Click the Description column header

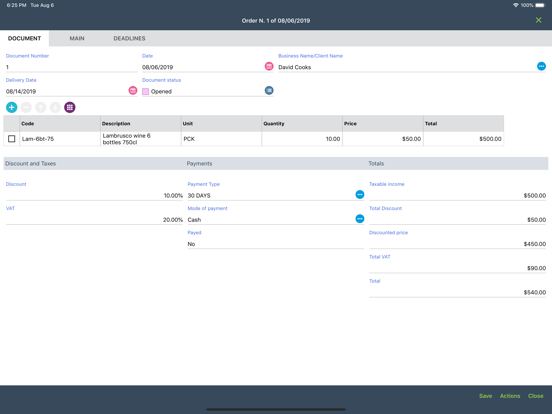click(141, 124)
